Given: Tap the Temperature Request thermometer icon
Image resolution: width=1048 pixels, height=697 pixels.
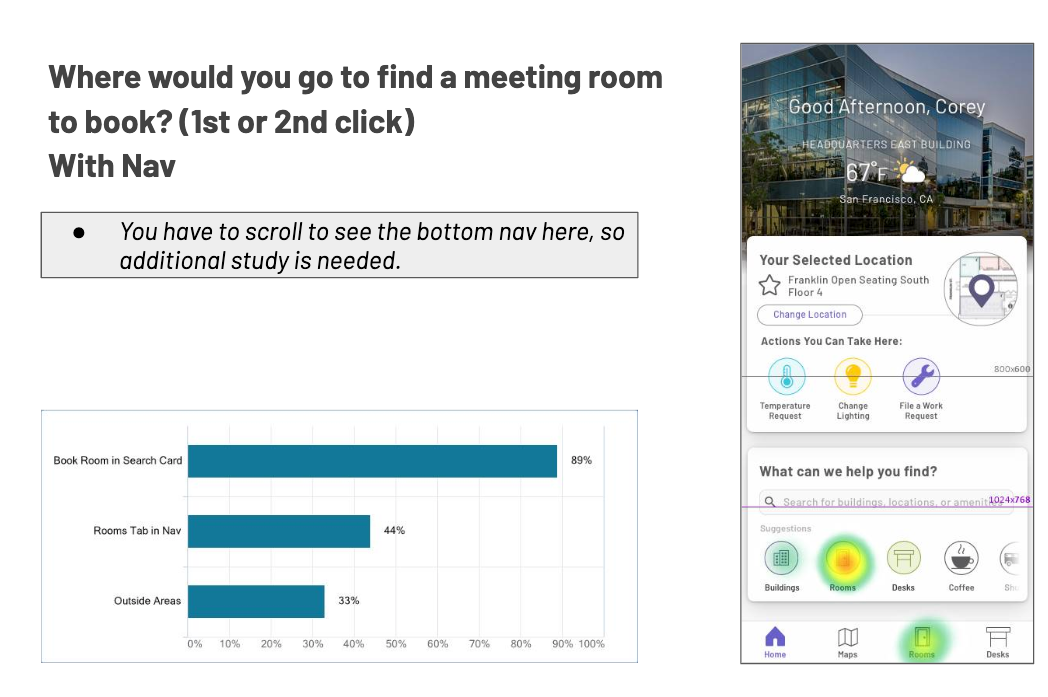Looking at the screenshot, I should (786, 378).
